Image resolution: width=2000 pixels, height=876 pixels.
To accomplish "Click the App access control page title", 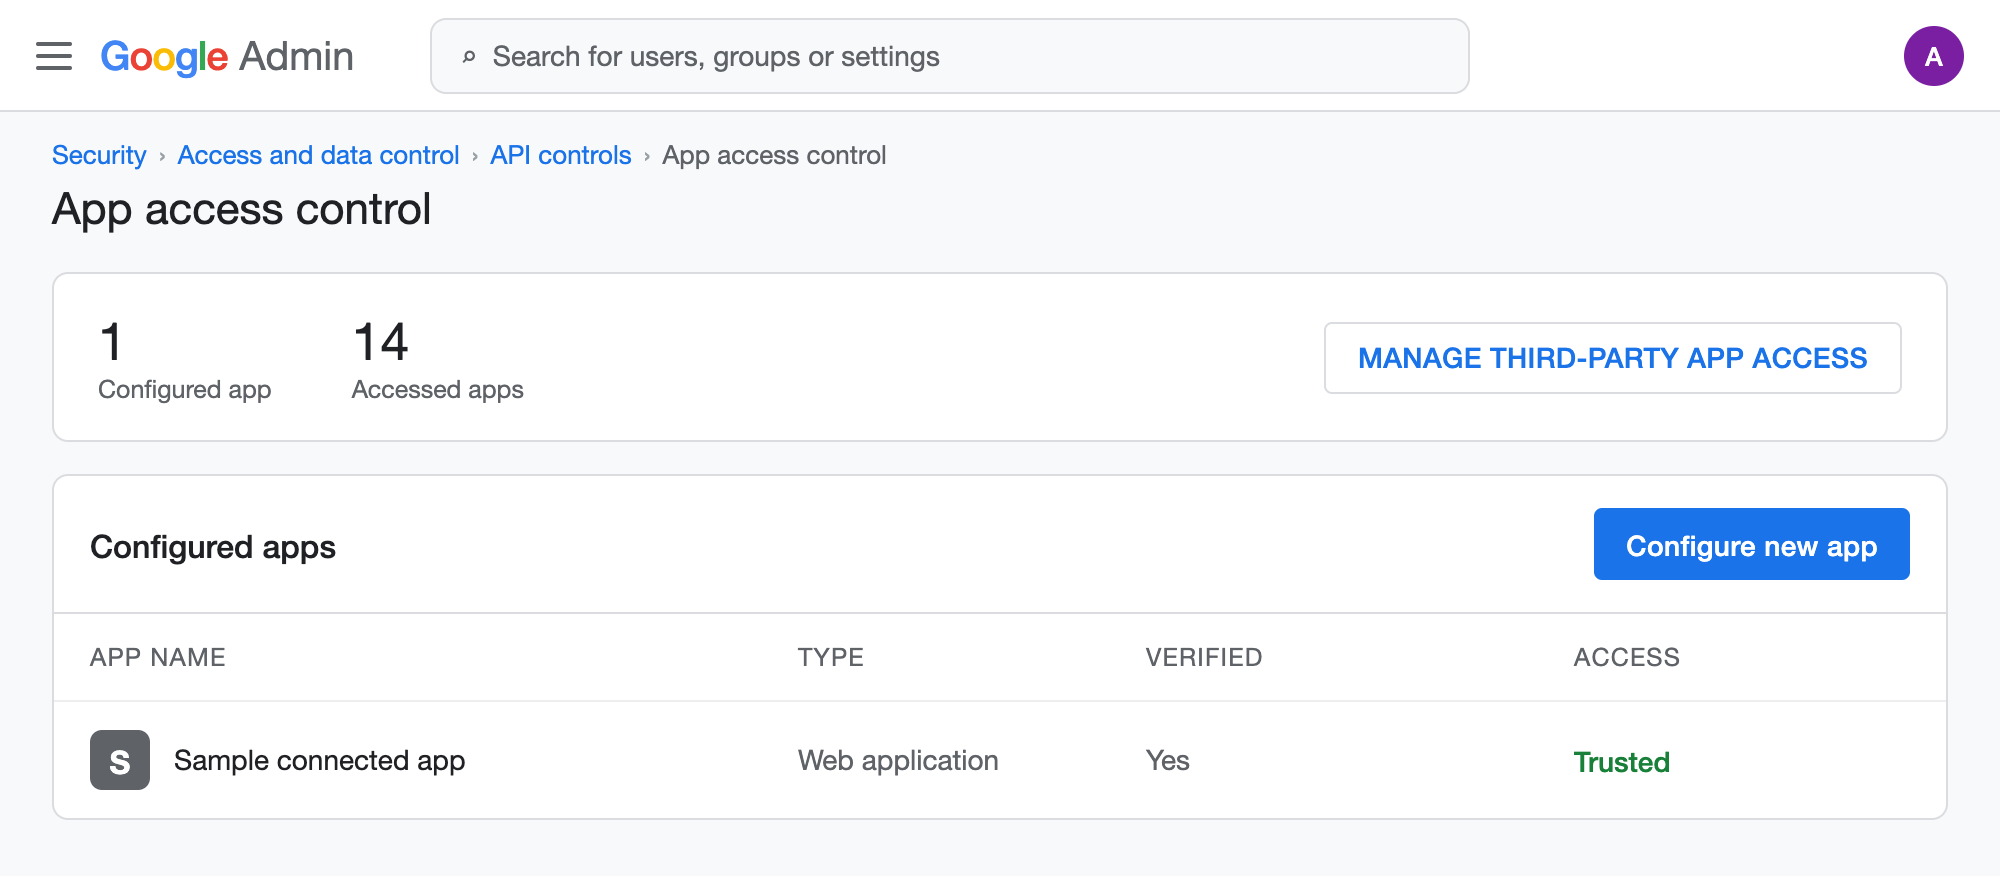I will 241,209.
